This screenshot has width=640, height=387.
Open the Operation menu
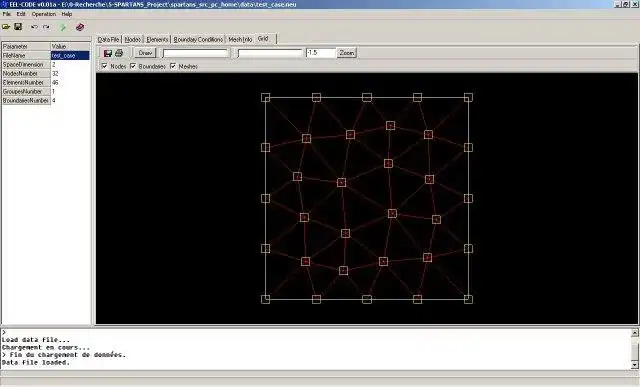44,14
